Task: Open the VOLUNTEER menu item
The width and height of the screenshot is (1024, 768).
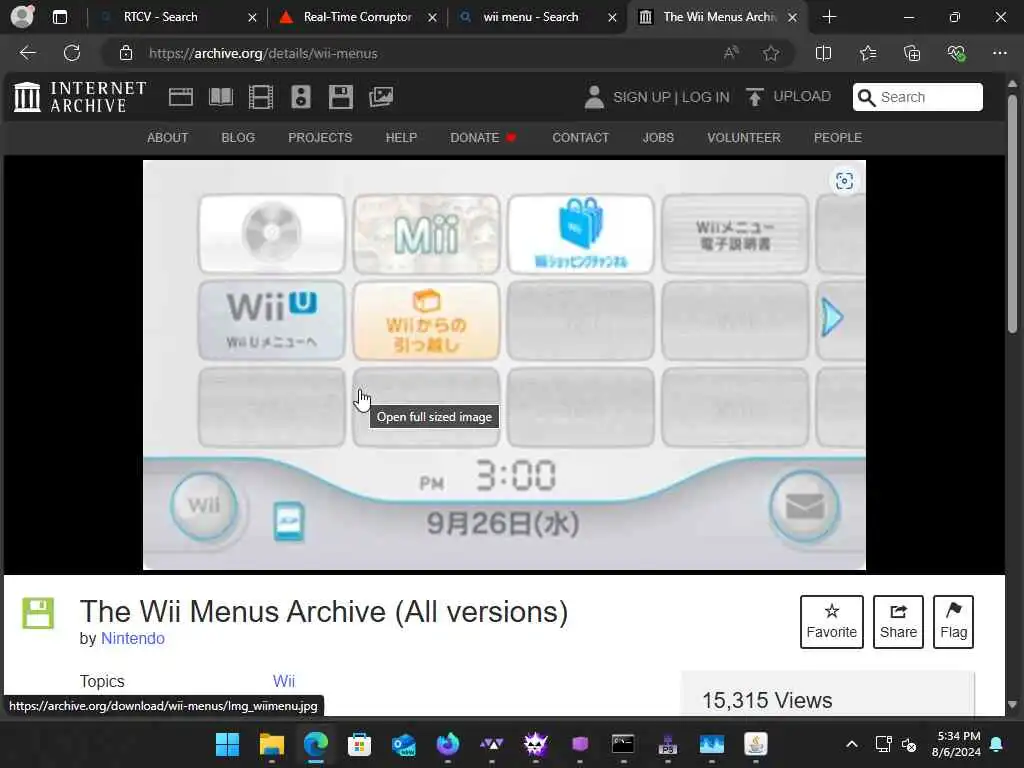Action: tap(743, 138)
